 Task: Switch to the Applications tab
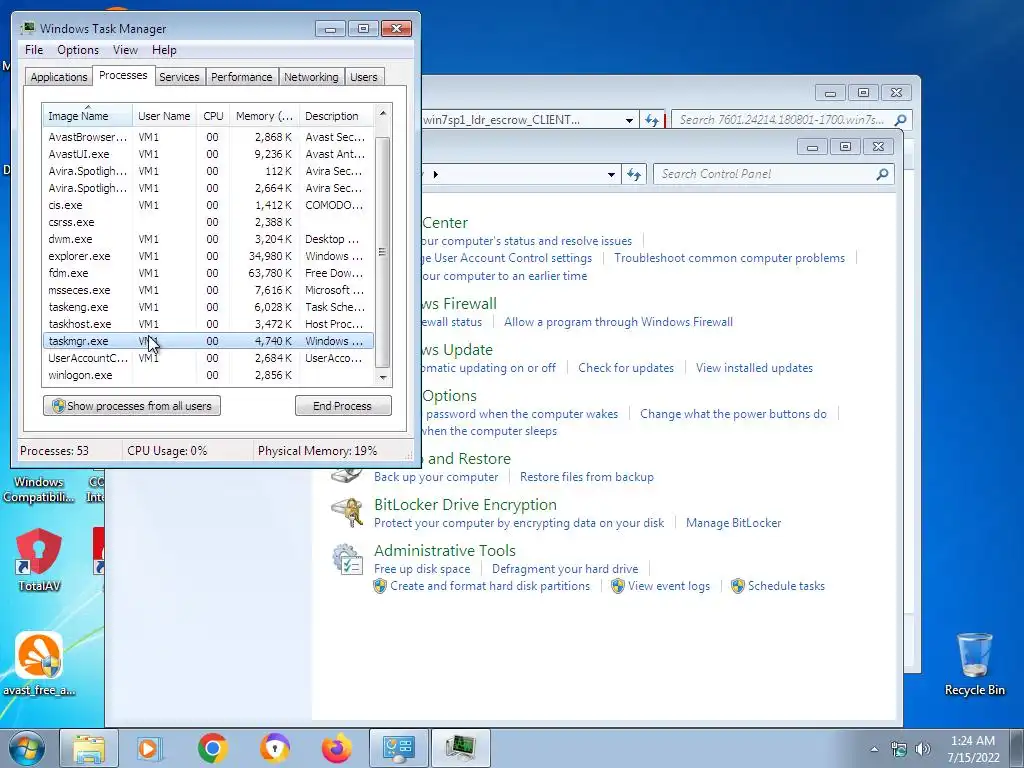(59, 77)
